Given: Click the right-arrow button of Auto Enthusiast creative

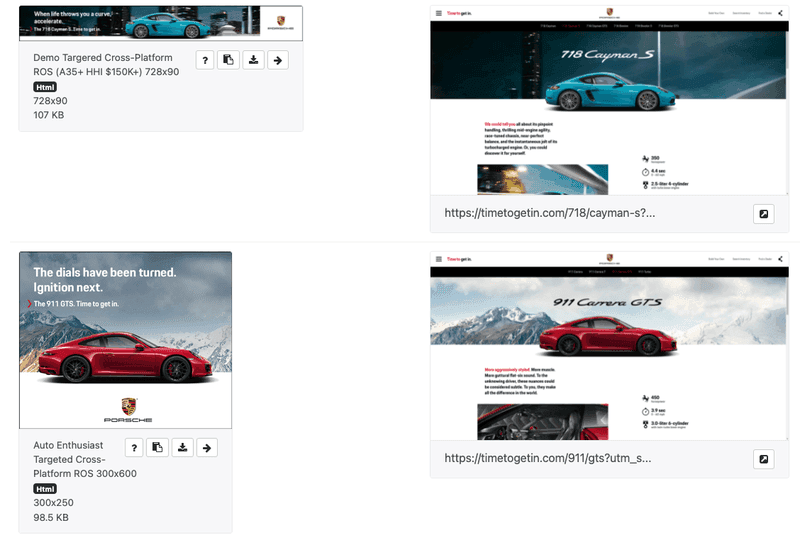Looking at the screenshot, I should coord(207,448).
